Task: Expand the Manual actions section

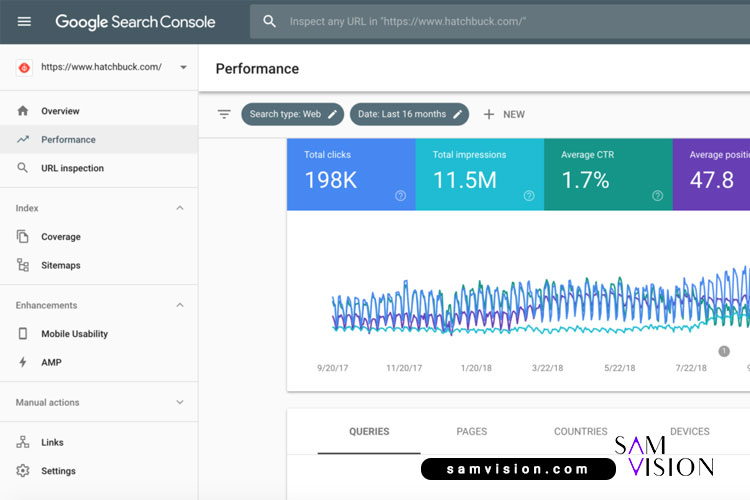Action: 180,402
